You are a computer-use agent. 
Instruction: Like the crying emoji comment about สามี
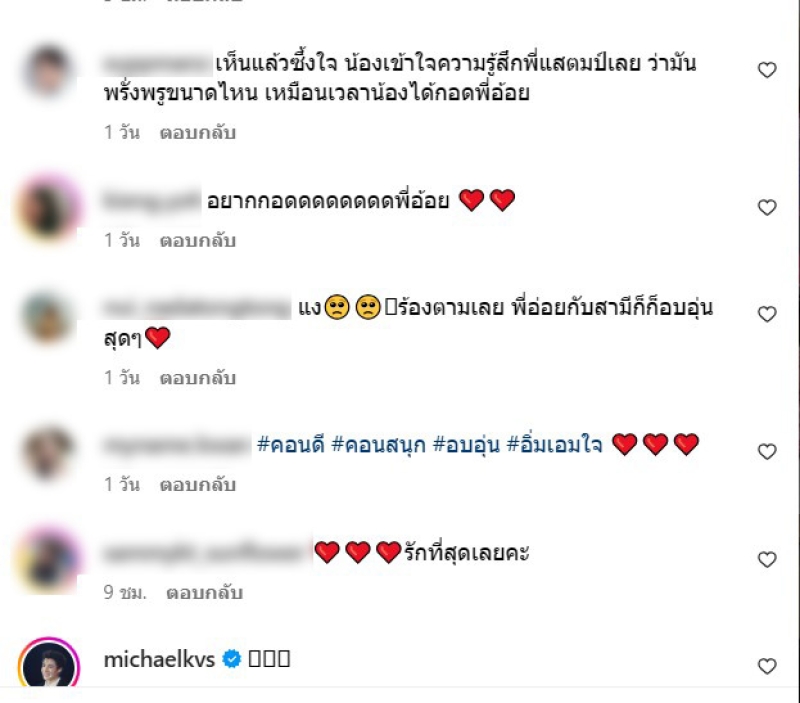(x=767, y=314)
